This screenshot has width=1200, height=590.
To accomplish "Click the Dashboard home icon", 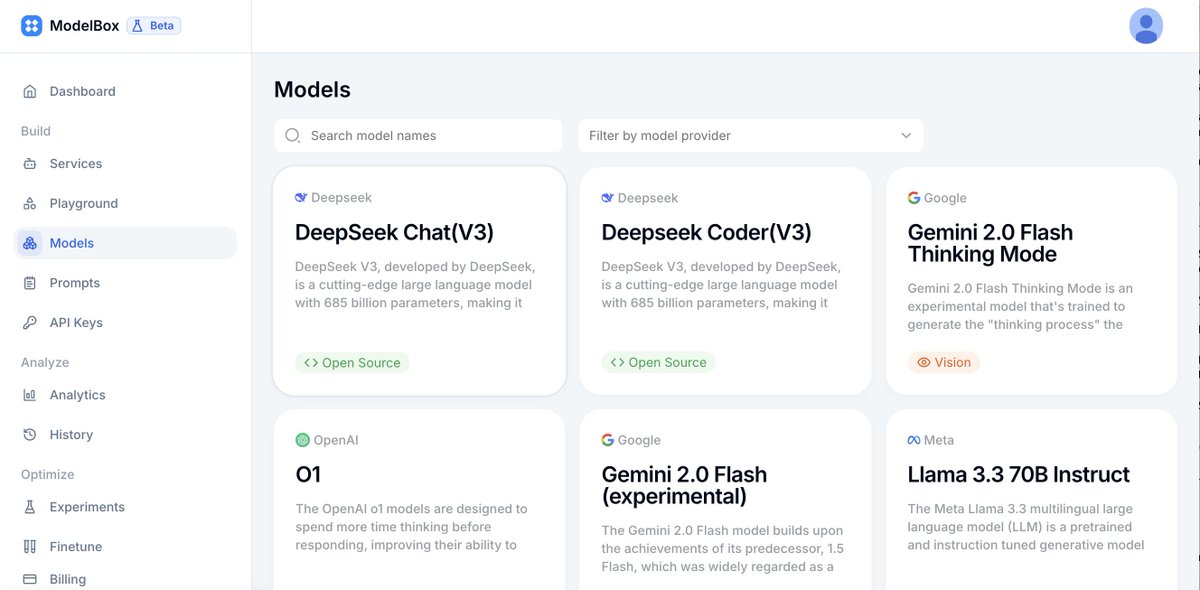I will point(30,91).
